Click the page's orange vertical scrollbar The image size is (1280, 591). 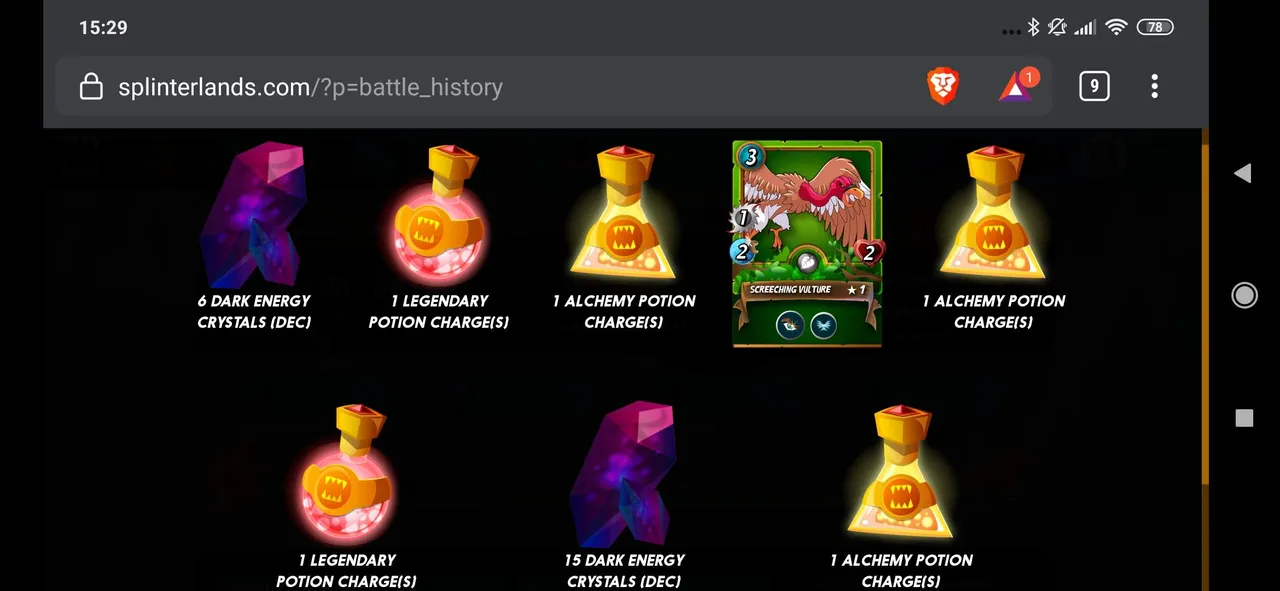(1205, 360)
